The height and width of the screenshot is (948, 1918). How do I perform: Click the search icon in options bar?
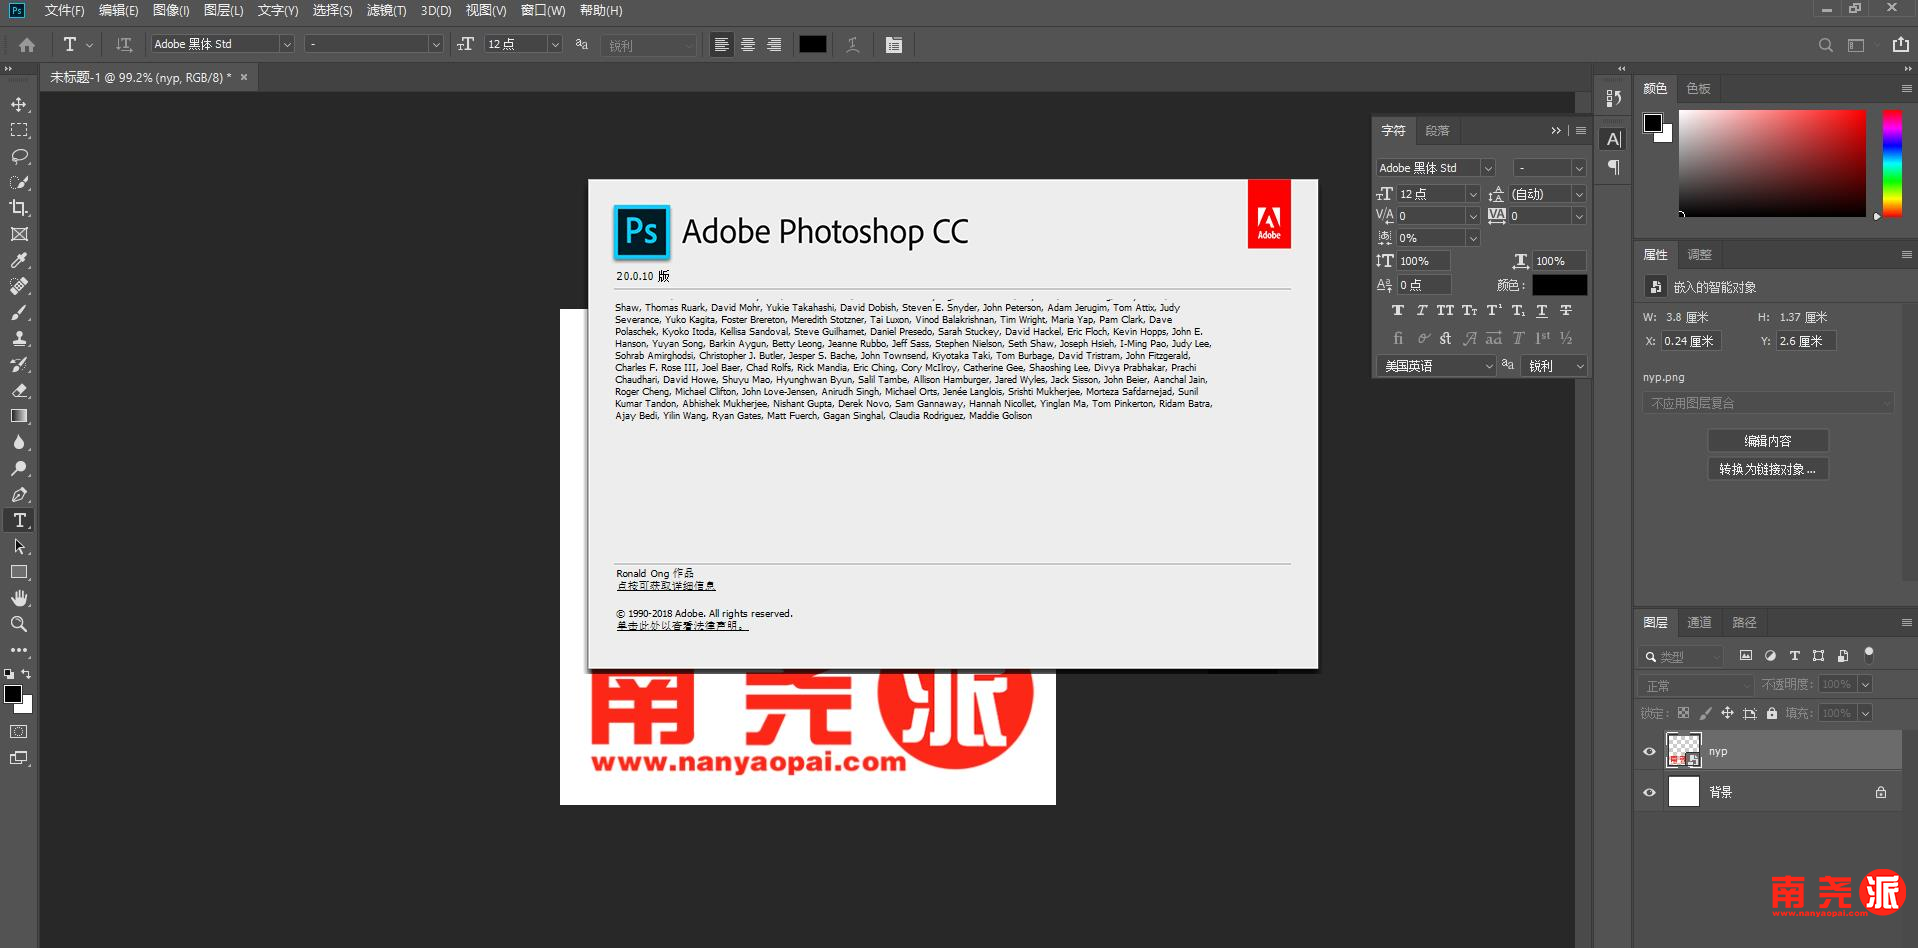click(x=1826, y=45)
